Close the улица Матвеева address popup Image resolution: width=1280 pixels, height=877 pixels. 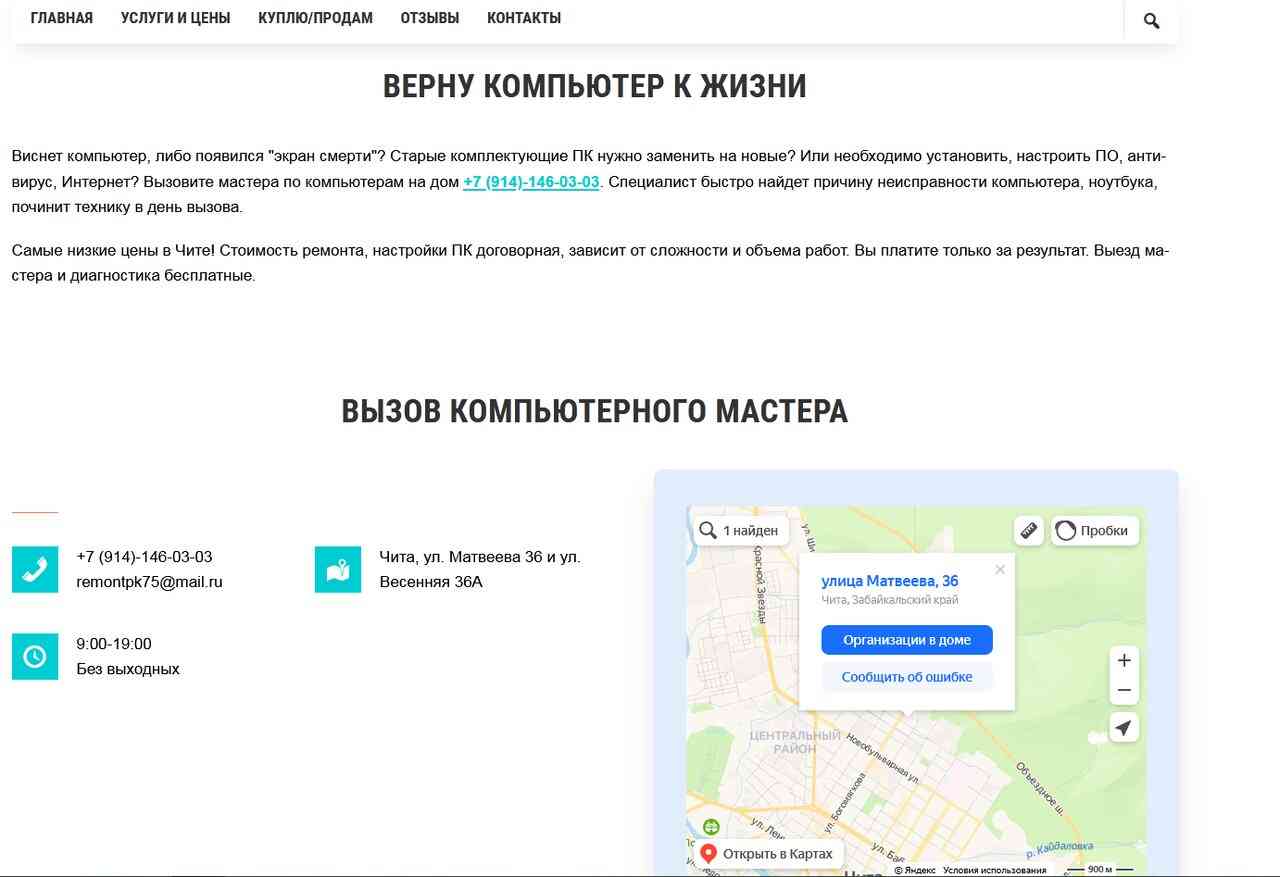[x=999, y=570]
